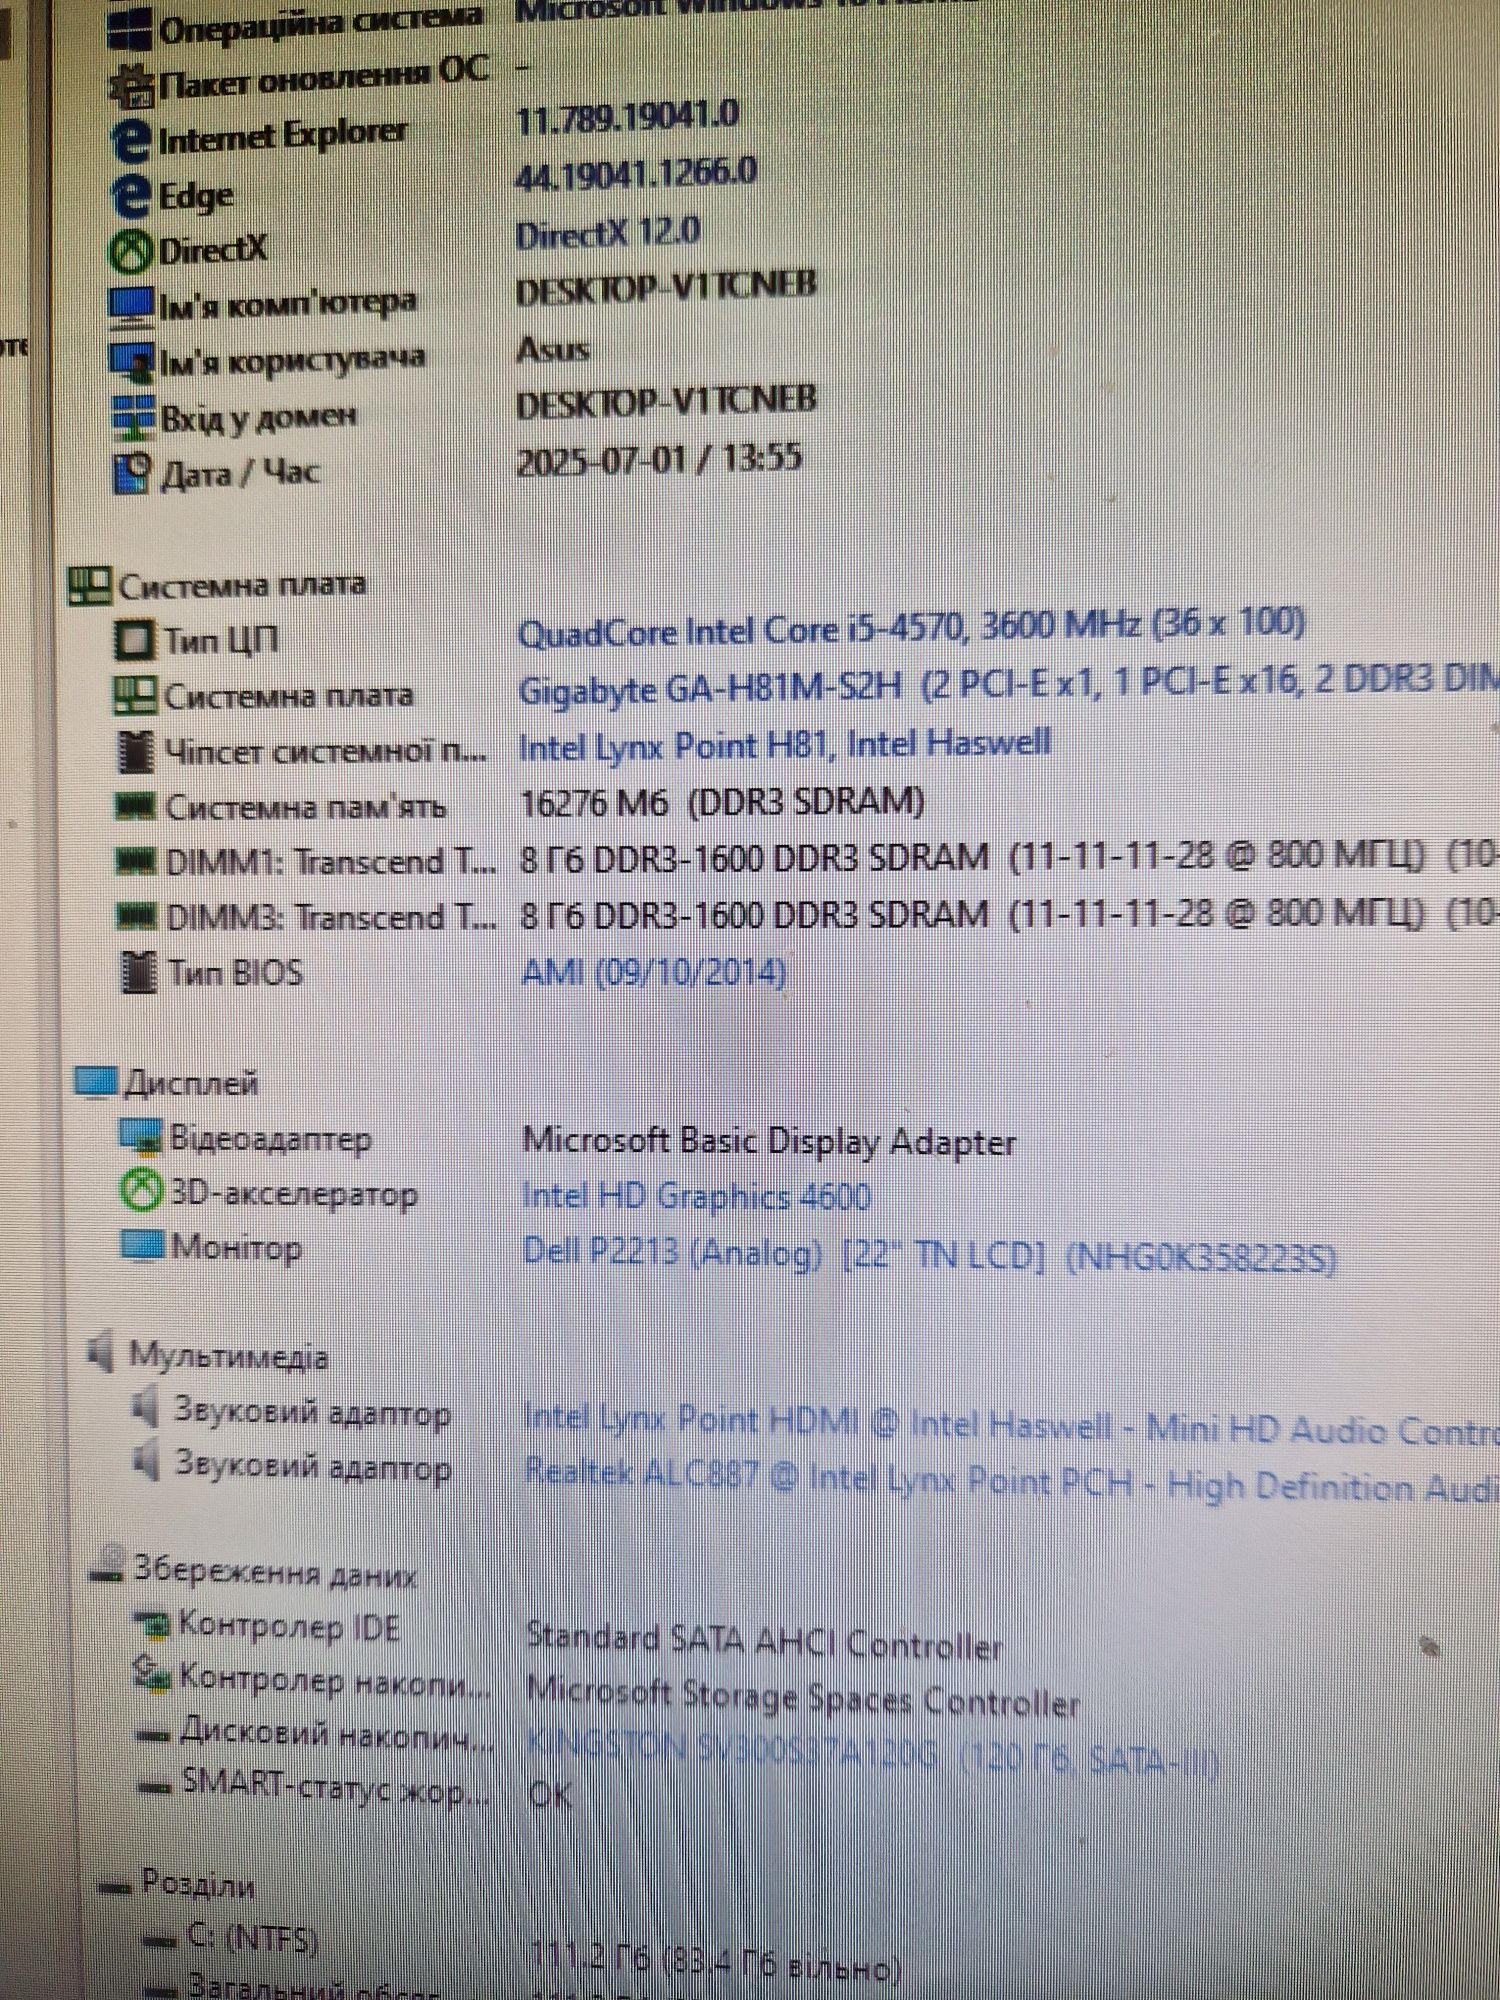Viewport: 1500px width, 2000px height.
Task: Click the Тип ЦП processor icon
Action: pos(134,640)
